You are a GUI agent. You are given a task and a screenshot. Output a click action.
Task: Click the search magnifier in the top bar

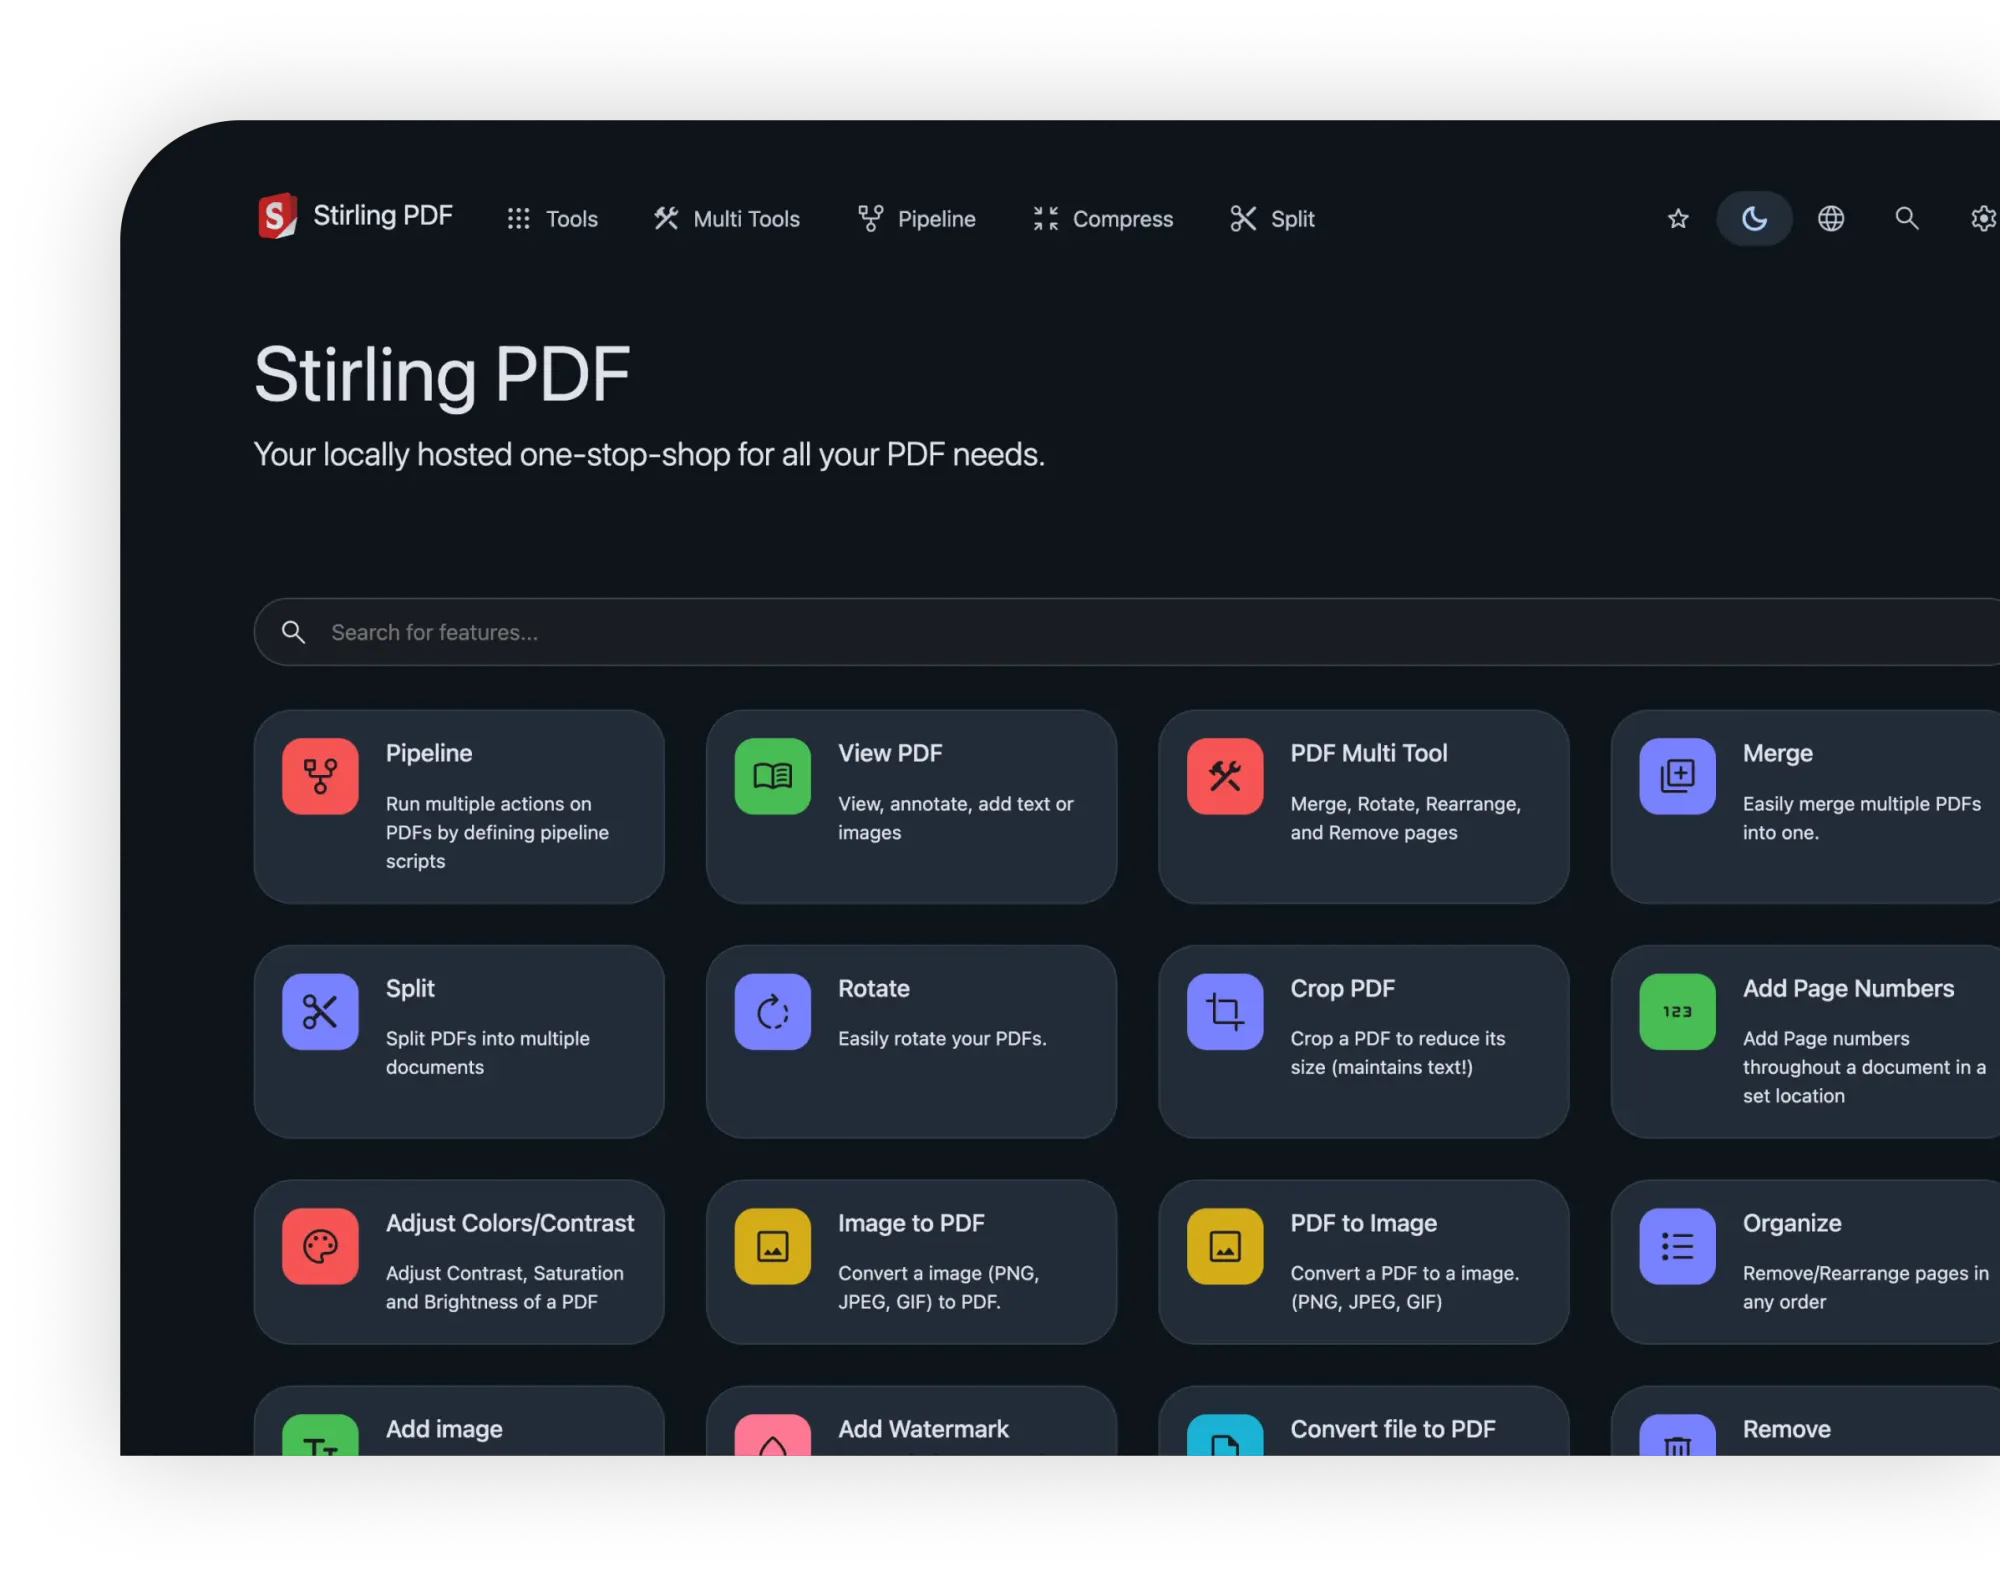coord(1907,218)
